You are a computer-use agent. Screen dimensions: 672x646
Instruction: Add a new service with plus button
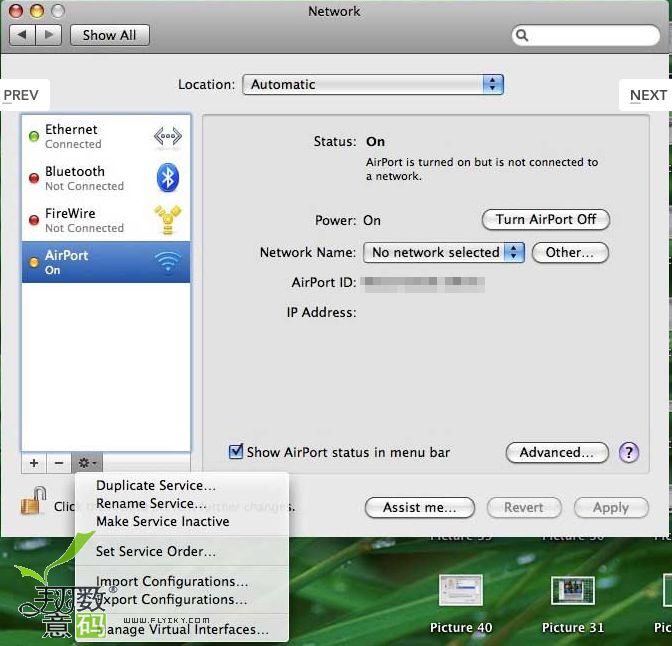tap(34, 463)
